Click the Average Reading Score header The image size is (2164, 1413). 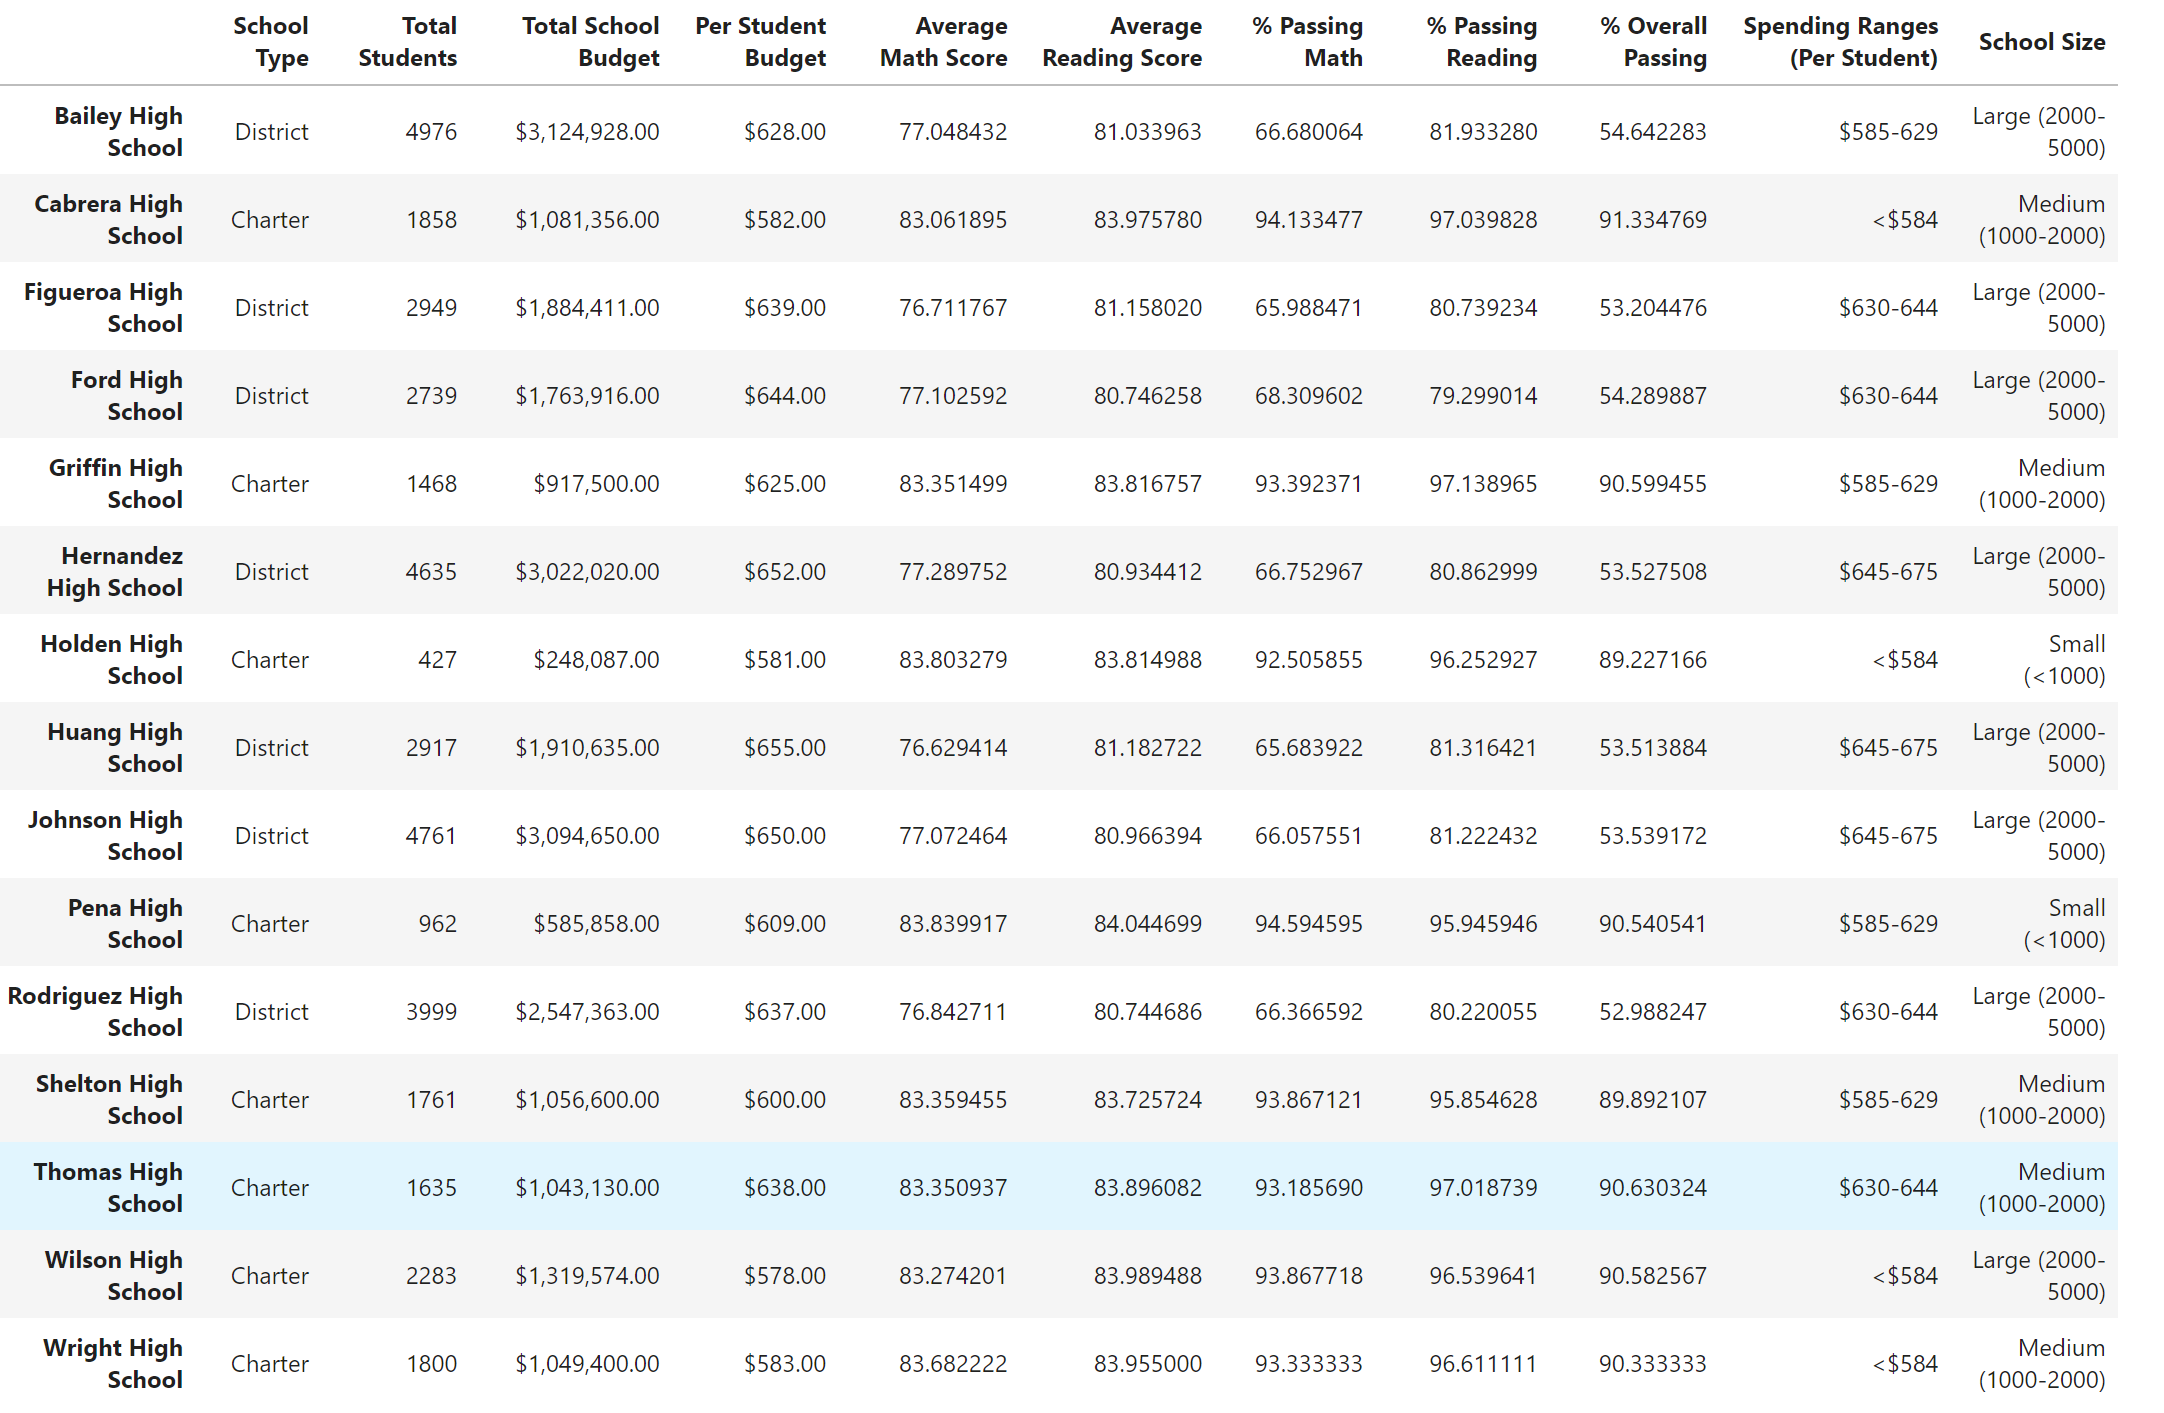1121,42
